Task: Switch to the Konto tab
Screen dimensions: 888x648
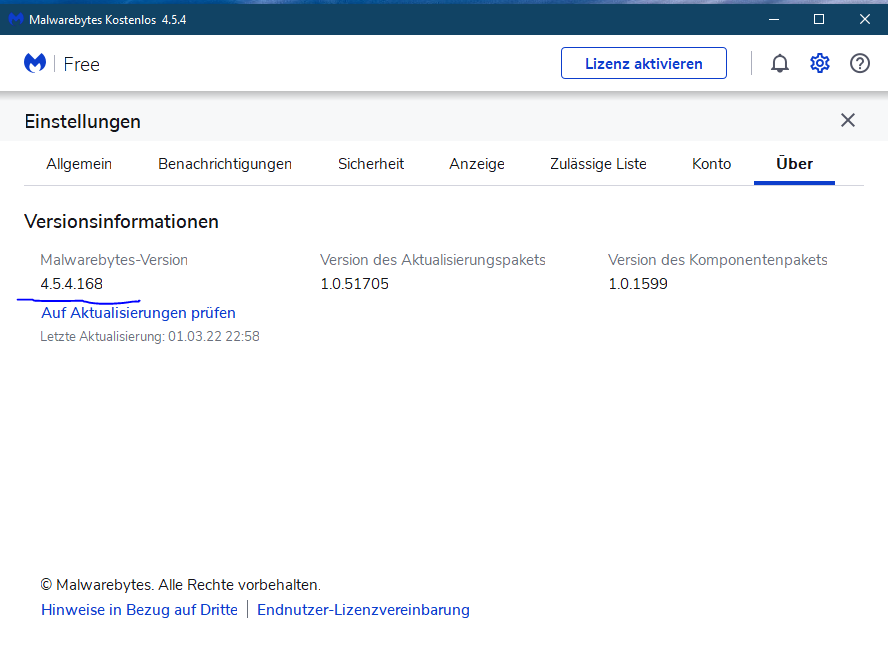Action: tap(711, 164)
